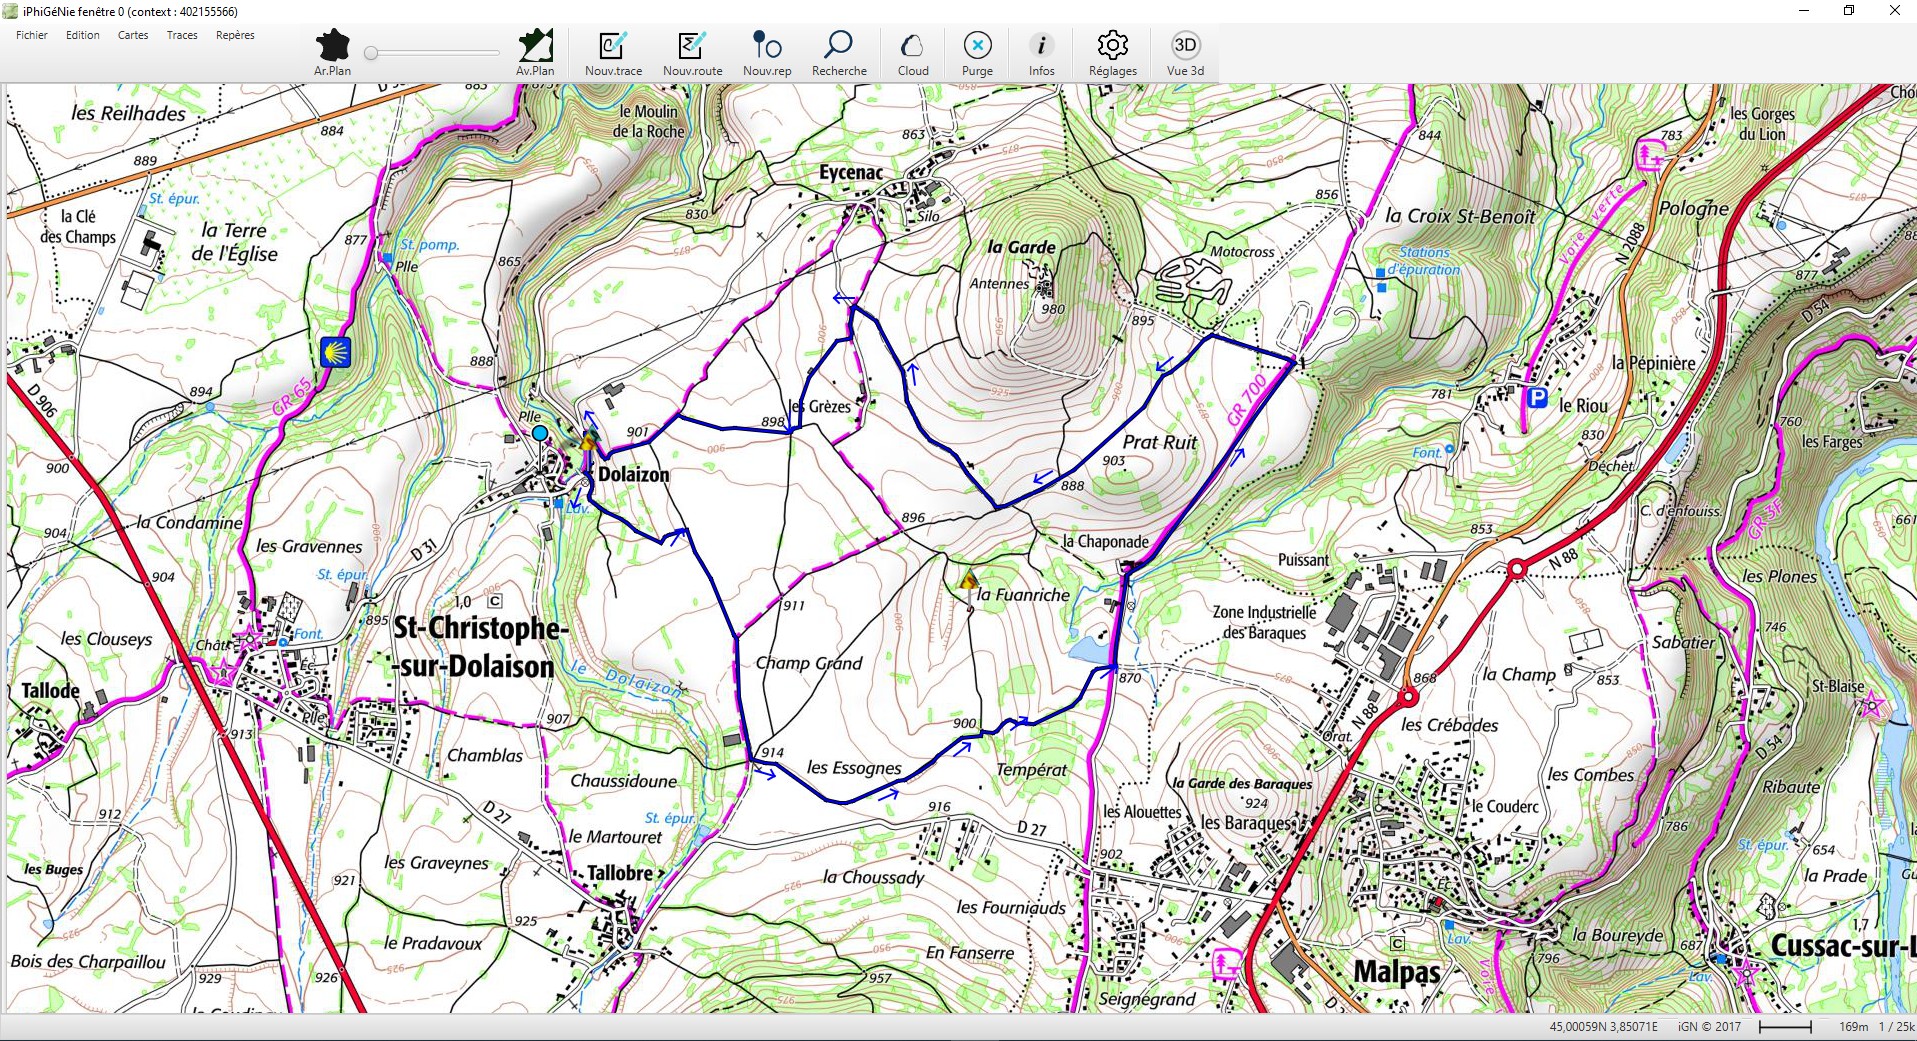The height and width of the screenshot is (1041, 1917).
Task: Click the blue parking sign near le Riou
Action: coord(1536,399)
